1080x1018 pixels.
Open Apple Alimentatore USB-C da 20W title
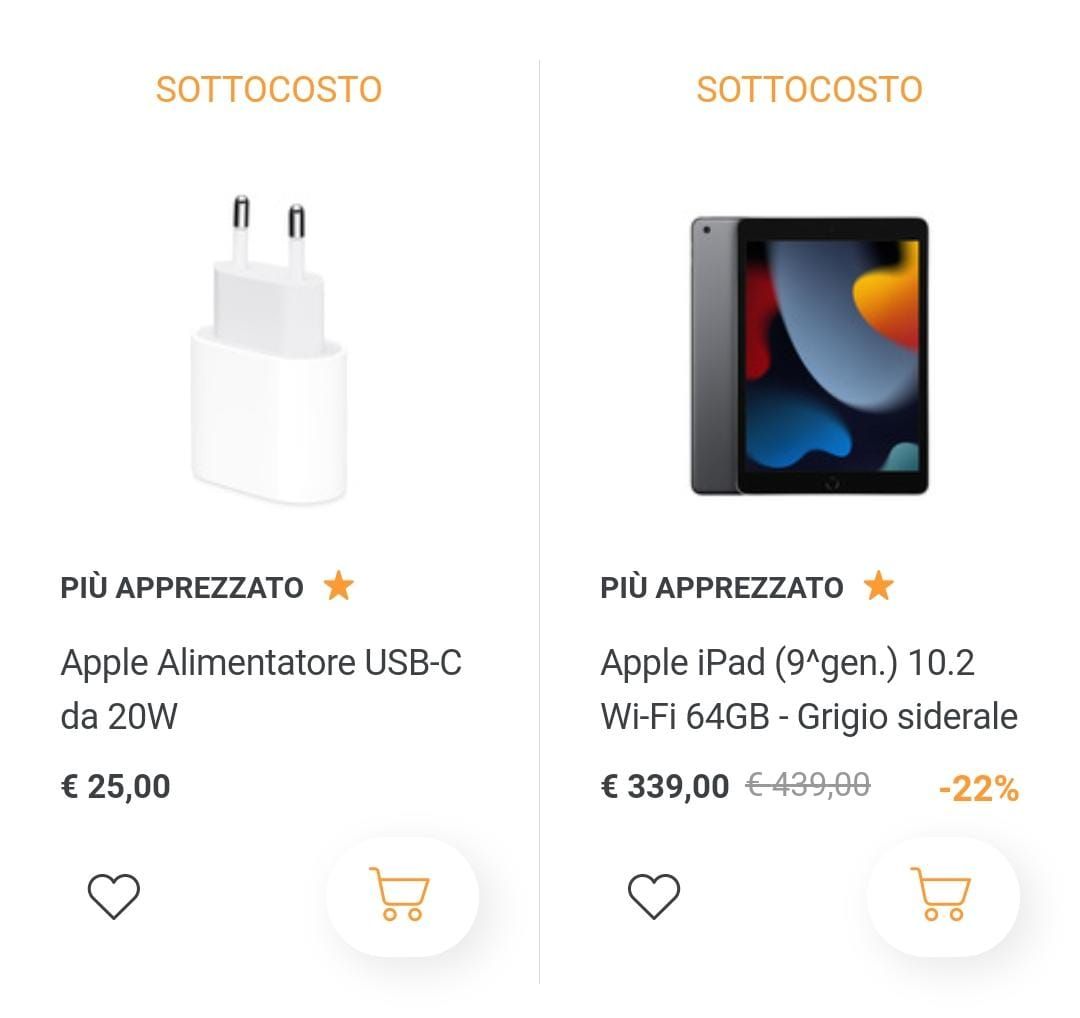click(x=261, y=689)
